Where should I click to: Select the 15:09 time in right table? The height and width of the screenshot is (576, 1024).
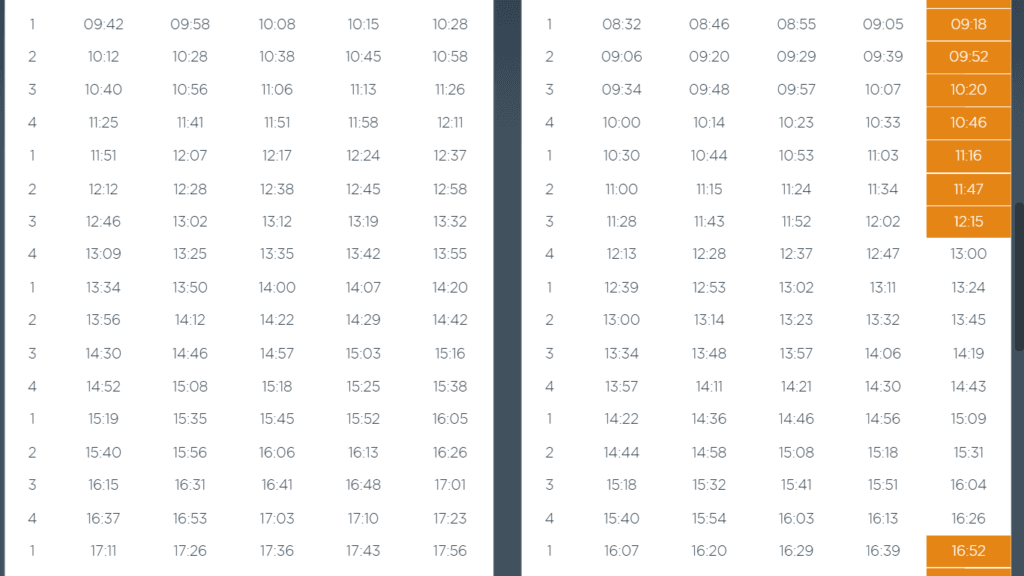pyautogui.click(x=968, y=419)
